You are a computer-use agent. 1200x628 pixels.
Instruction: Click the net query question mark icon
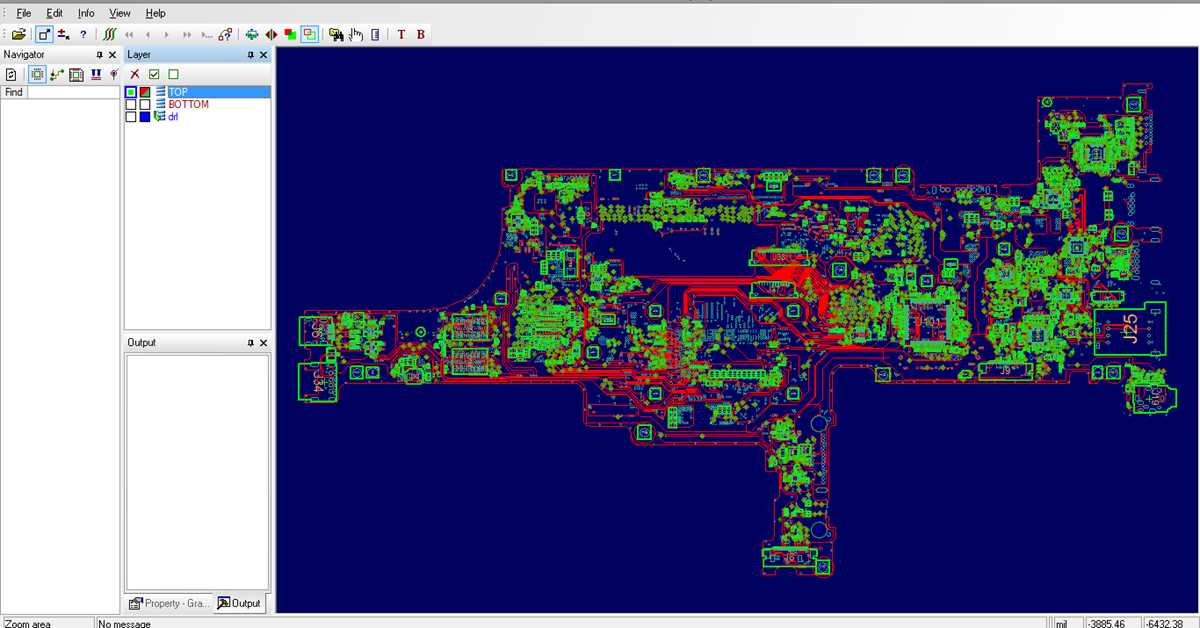click(x=226, y=34)
